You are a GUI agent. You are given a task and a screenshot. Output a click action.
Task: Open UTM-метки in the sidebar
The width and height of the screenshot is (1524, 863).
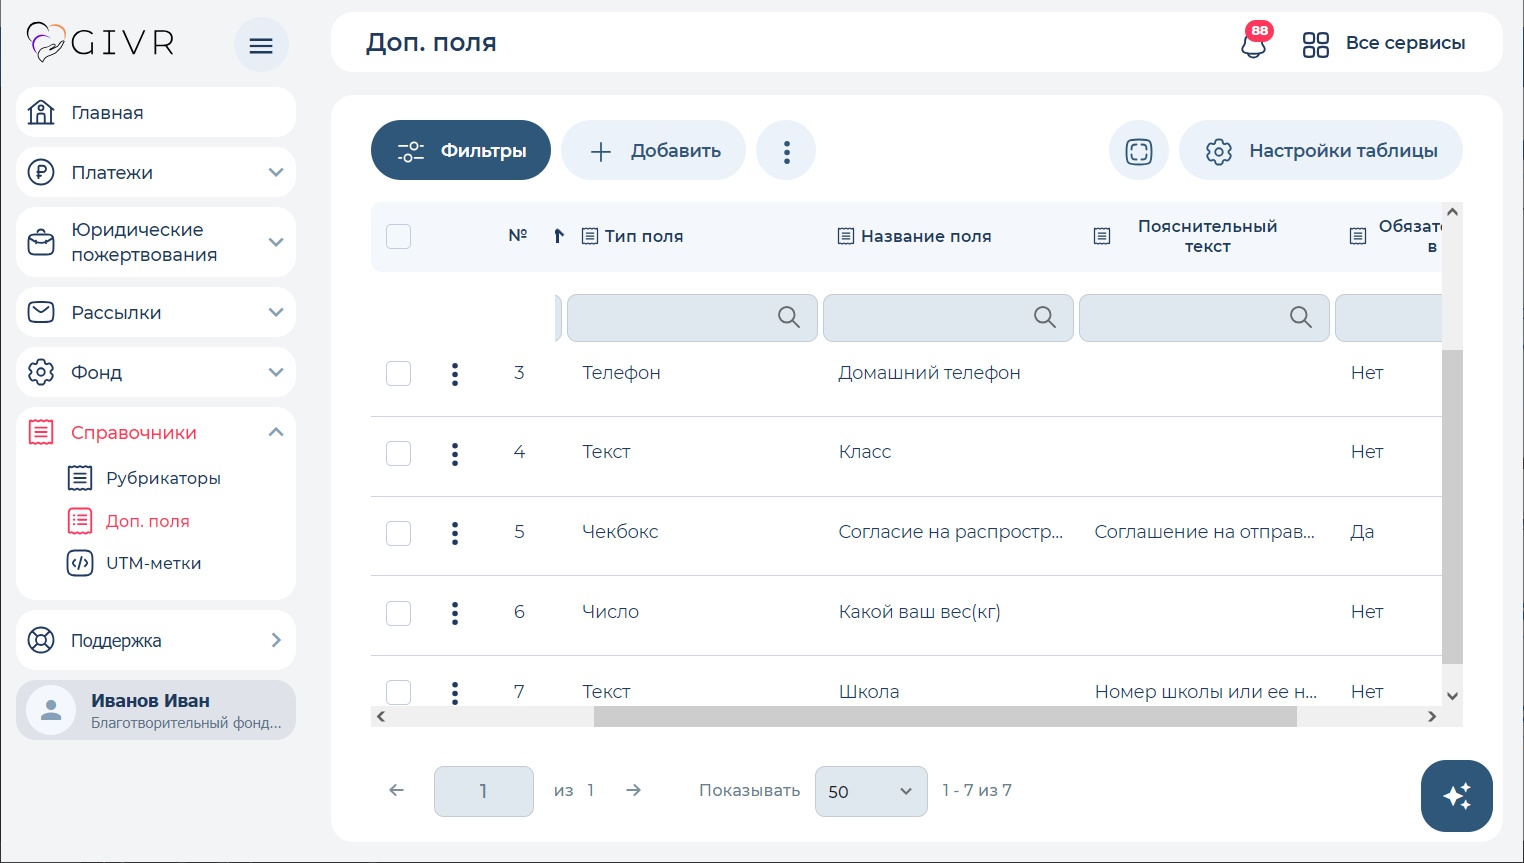134,563
